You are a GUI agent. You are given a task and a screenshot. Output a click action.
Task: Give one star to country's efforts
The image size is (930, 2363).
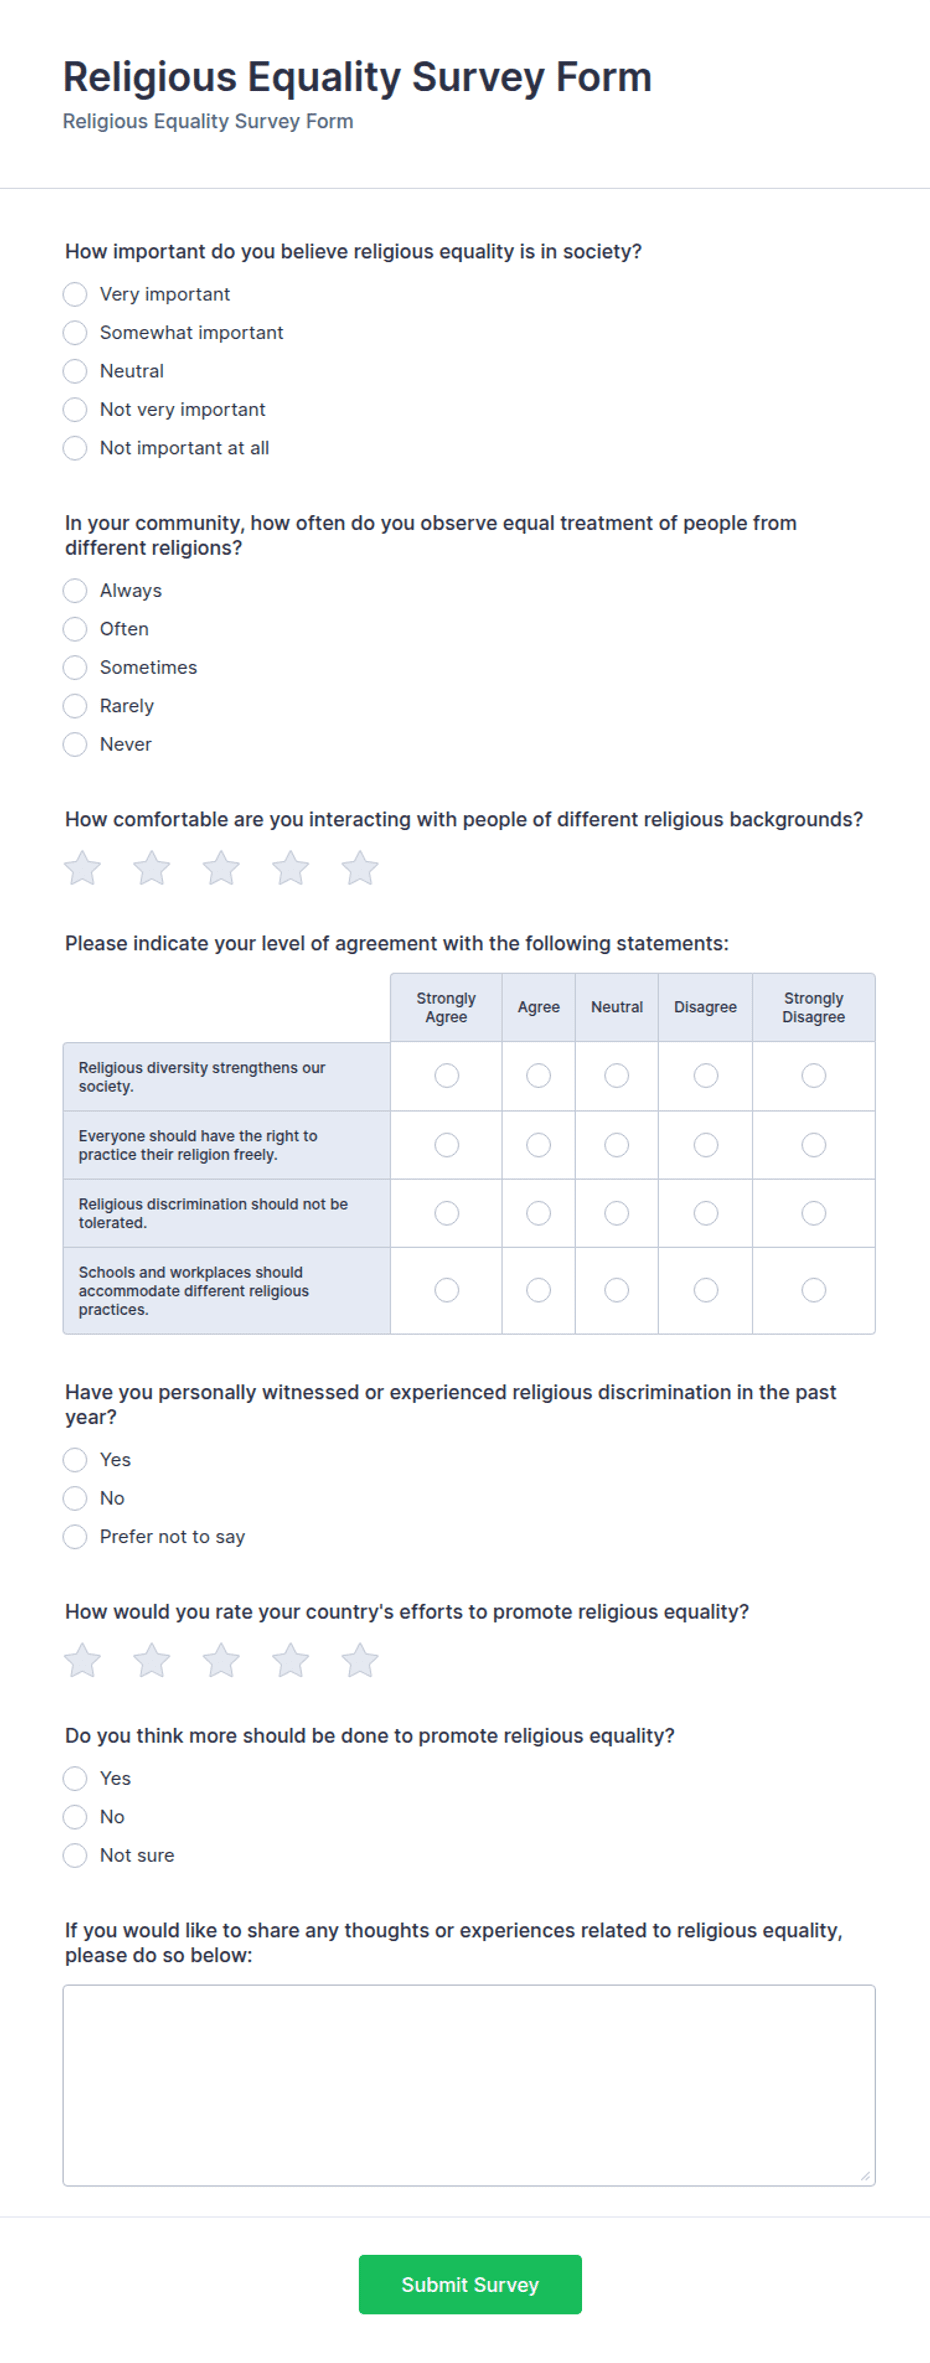pos(82,1660)
